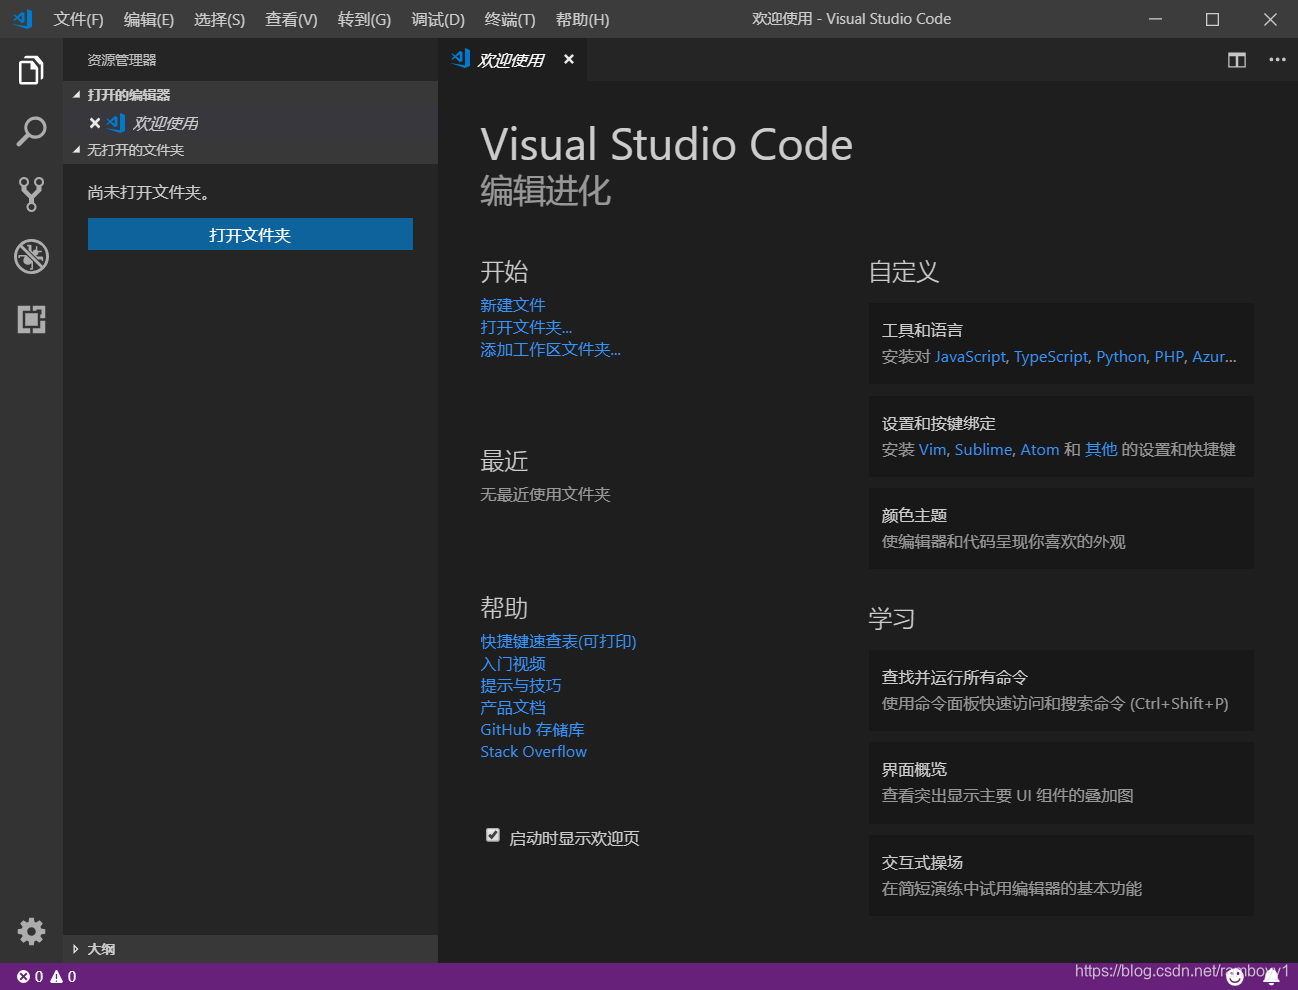
Task: Open the editor more actions ellipsis
Action: coord(1277,60)
